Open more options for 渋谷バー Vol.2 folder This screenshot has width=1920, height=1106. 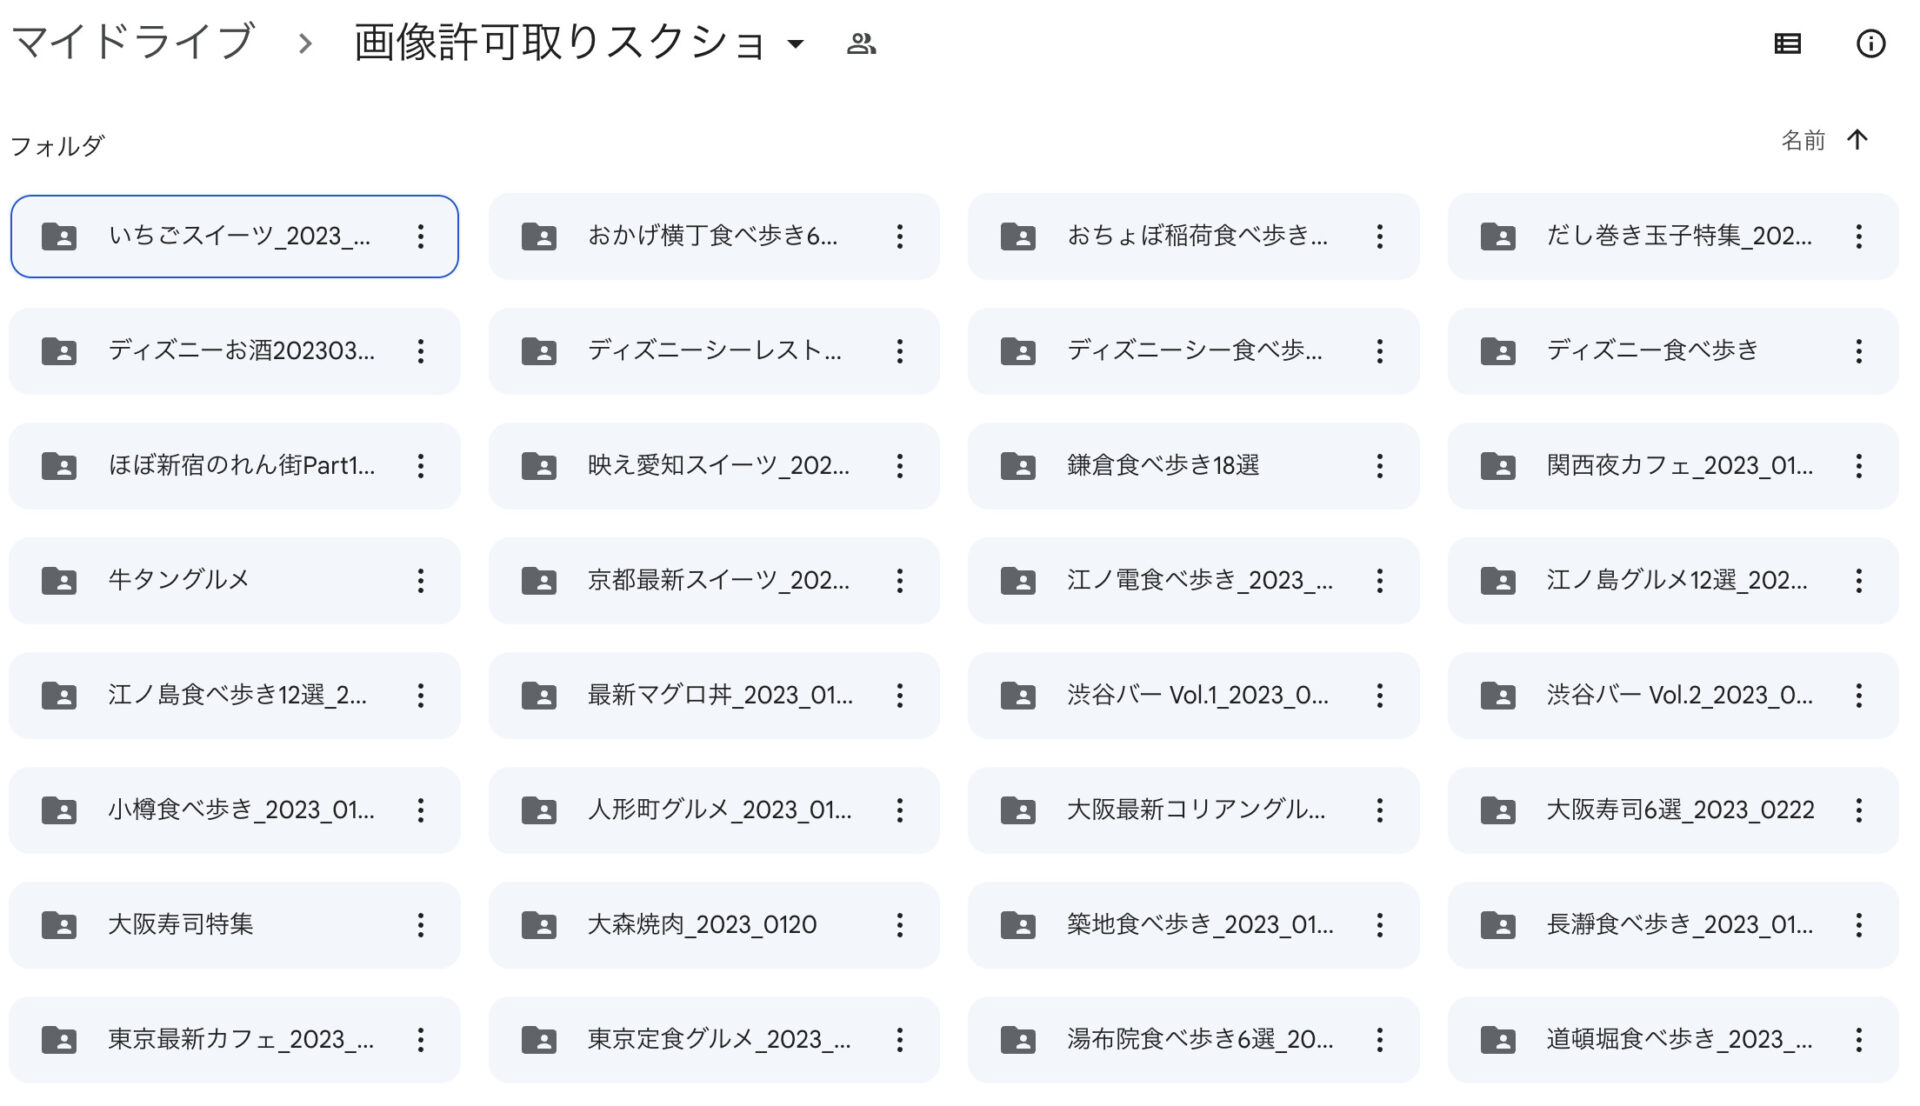(1858, 695)
